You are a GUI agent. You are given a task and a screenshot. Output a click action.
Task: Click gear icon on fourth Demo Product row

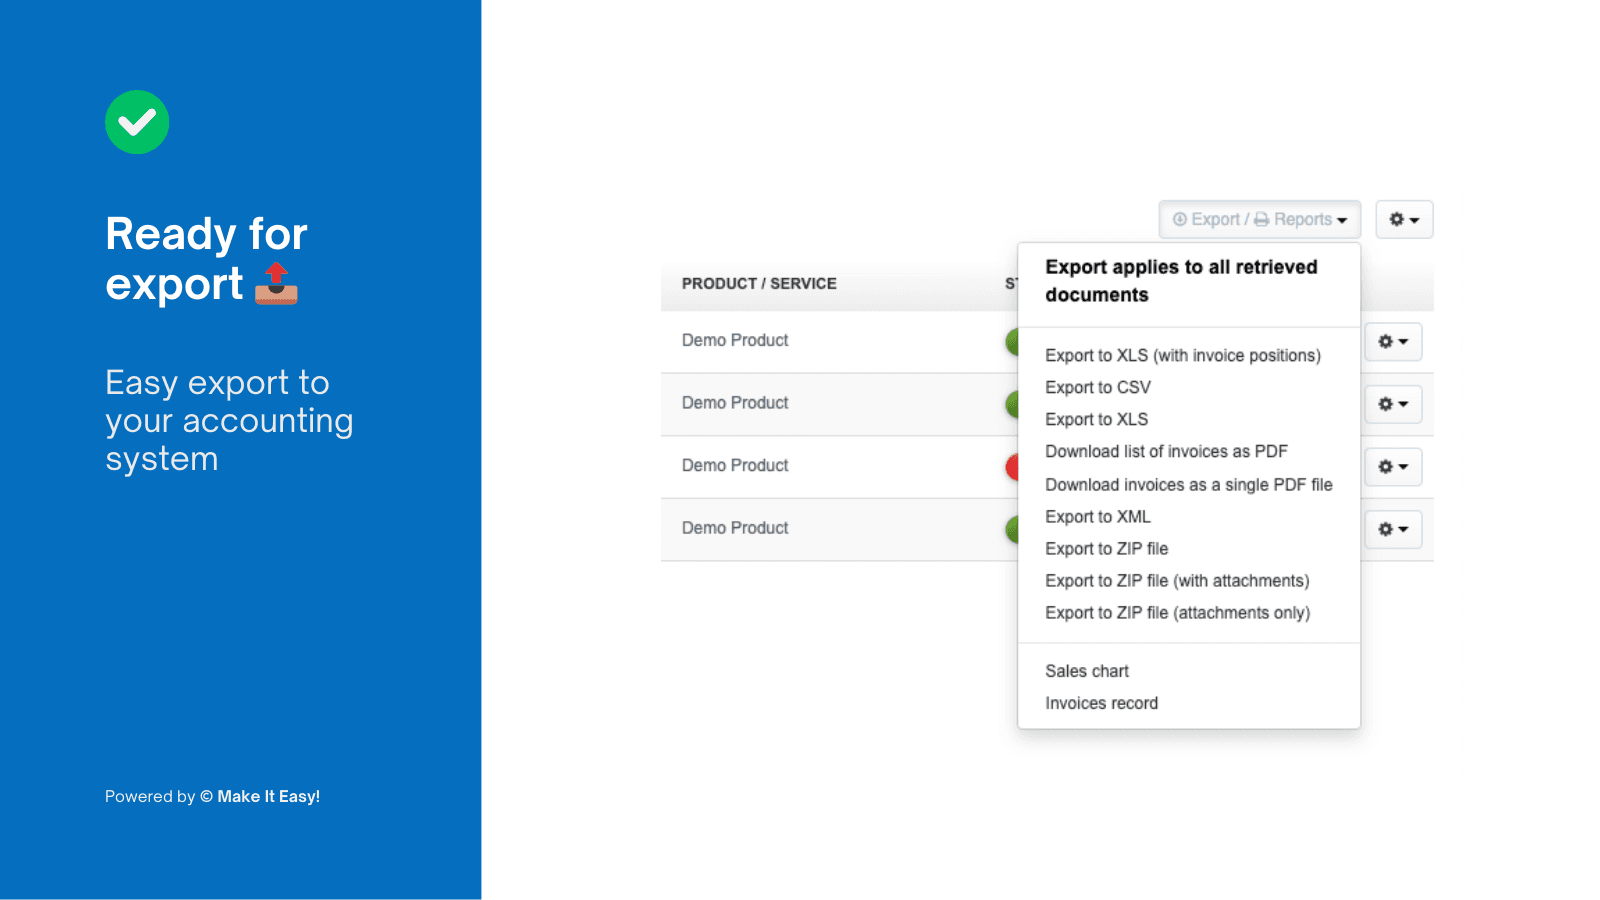(1393, 529)
